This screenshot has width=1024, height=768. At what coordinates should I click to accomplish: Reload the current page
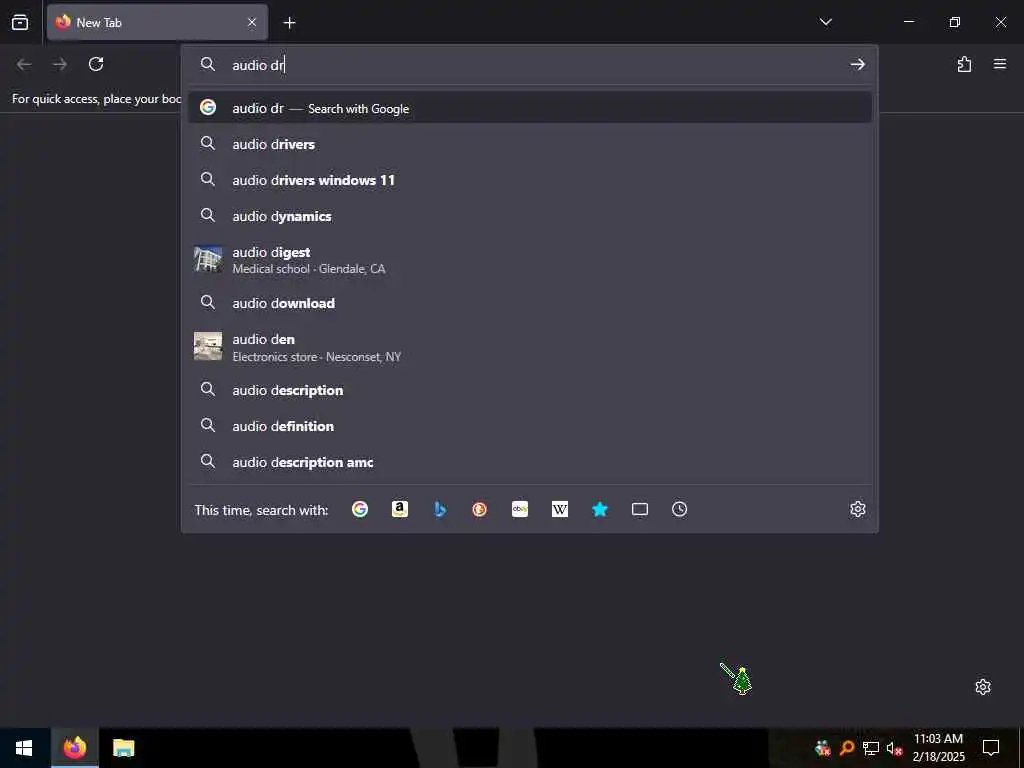96,64
